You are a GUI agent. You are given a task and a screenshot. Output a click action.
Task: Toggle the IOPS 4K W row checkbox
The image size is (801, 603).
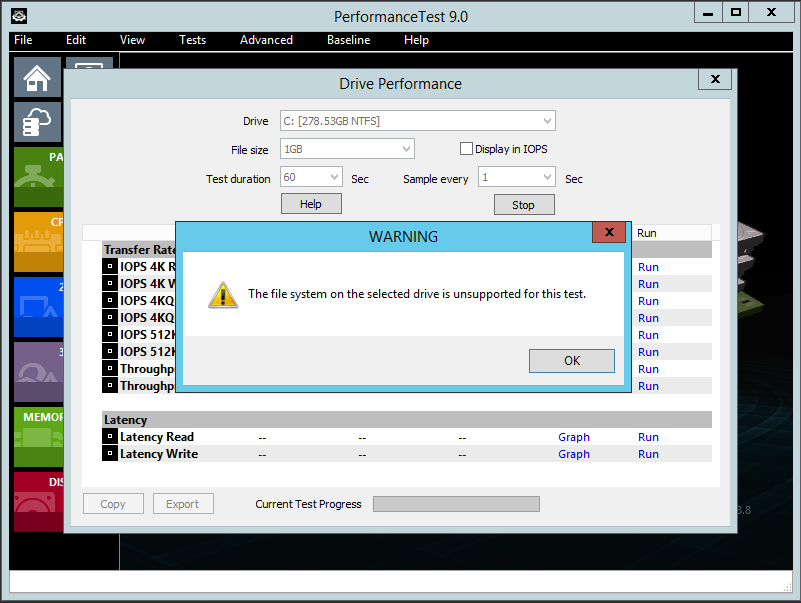click(x=110, y=283)
